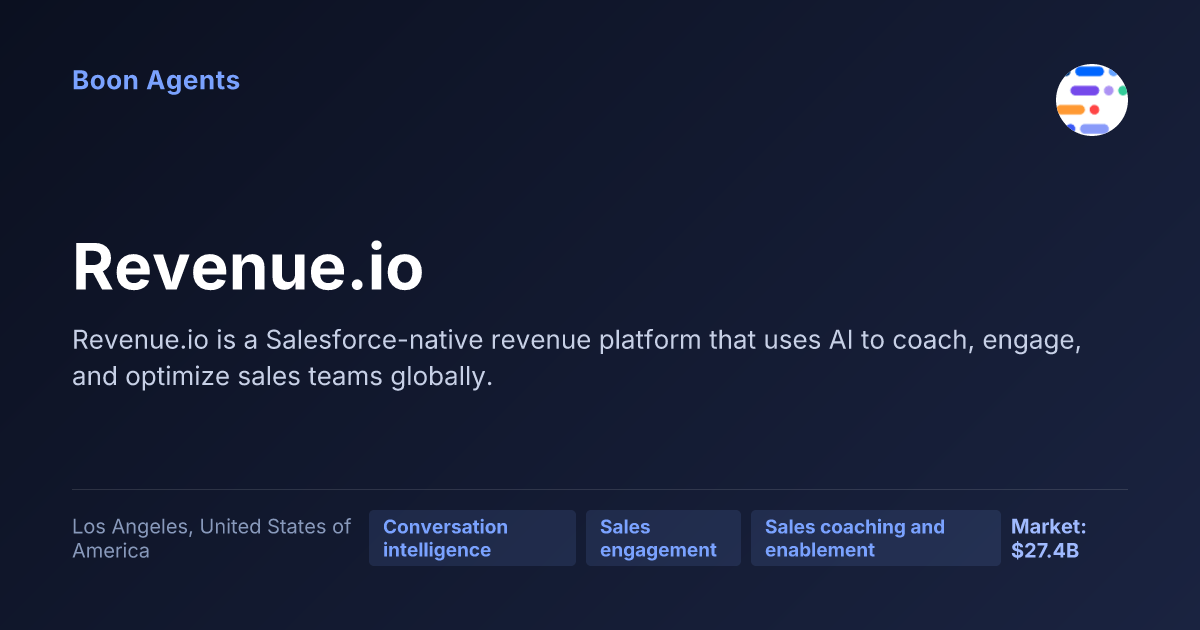Click the Boon Agents brand link
The image size is (1200, 630).
coord(156,81)
